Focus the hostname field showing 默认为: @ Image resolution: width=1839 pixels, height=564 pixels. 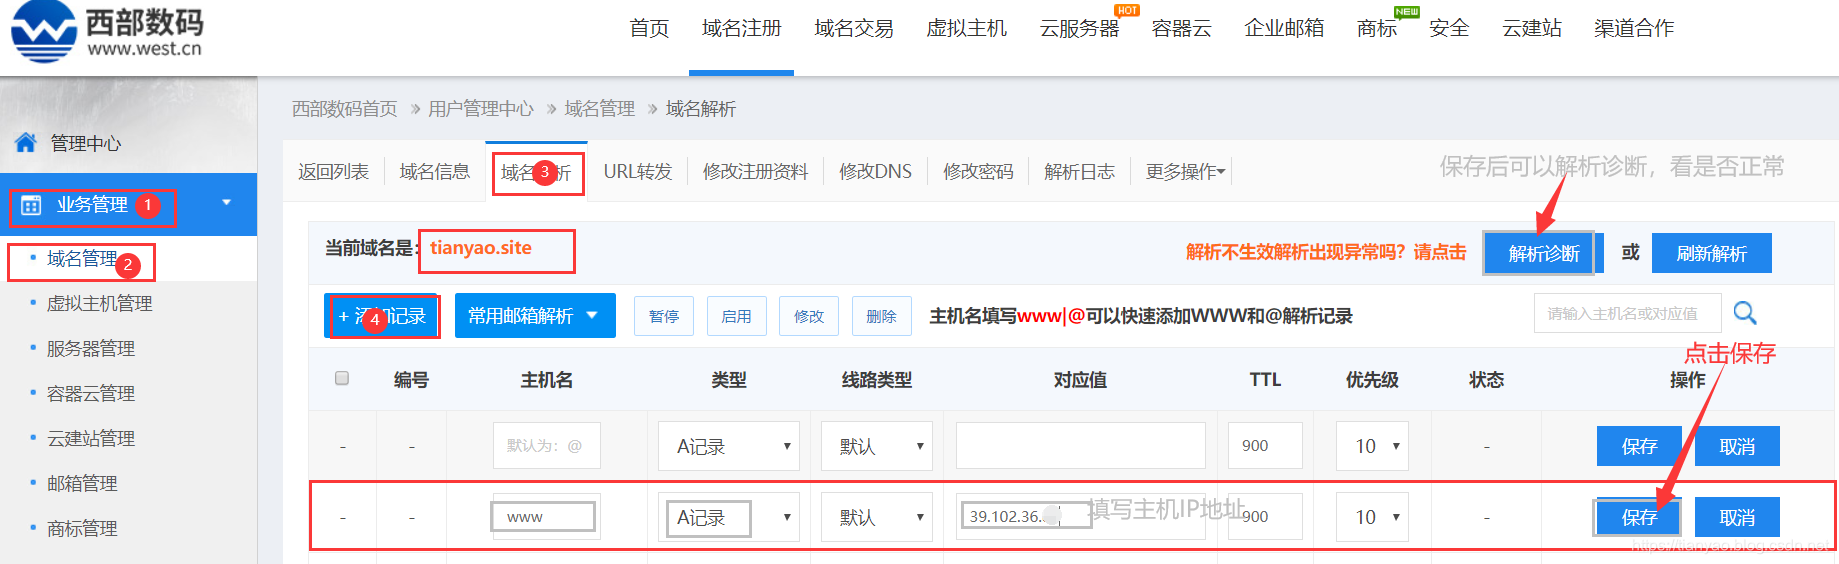[547, 446]
